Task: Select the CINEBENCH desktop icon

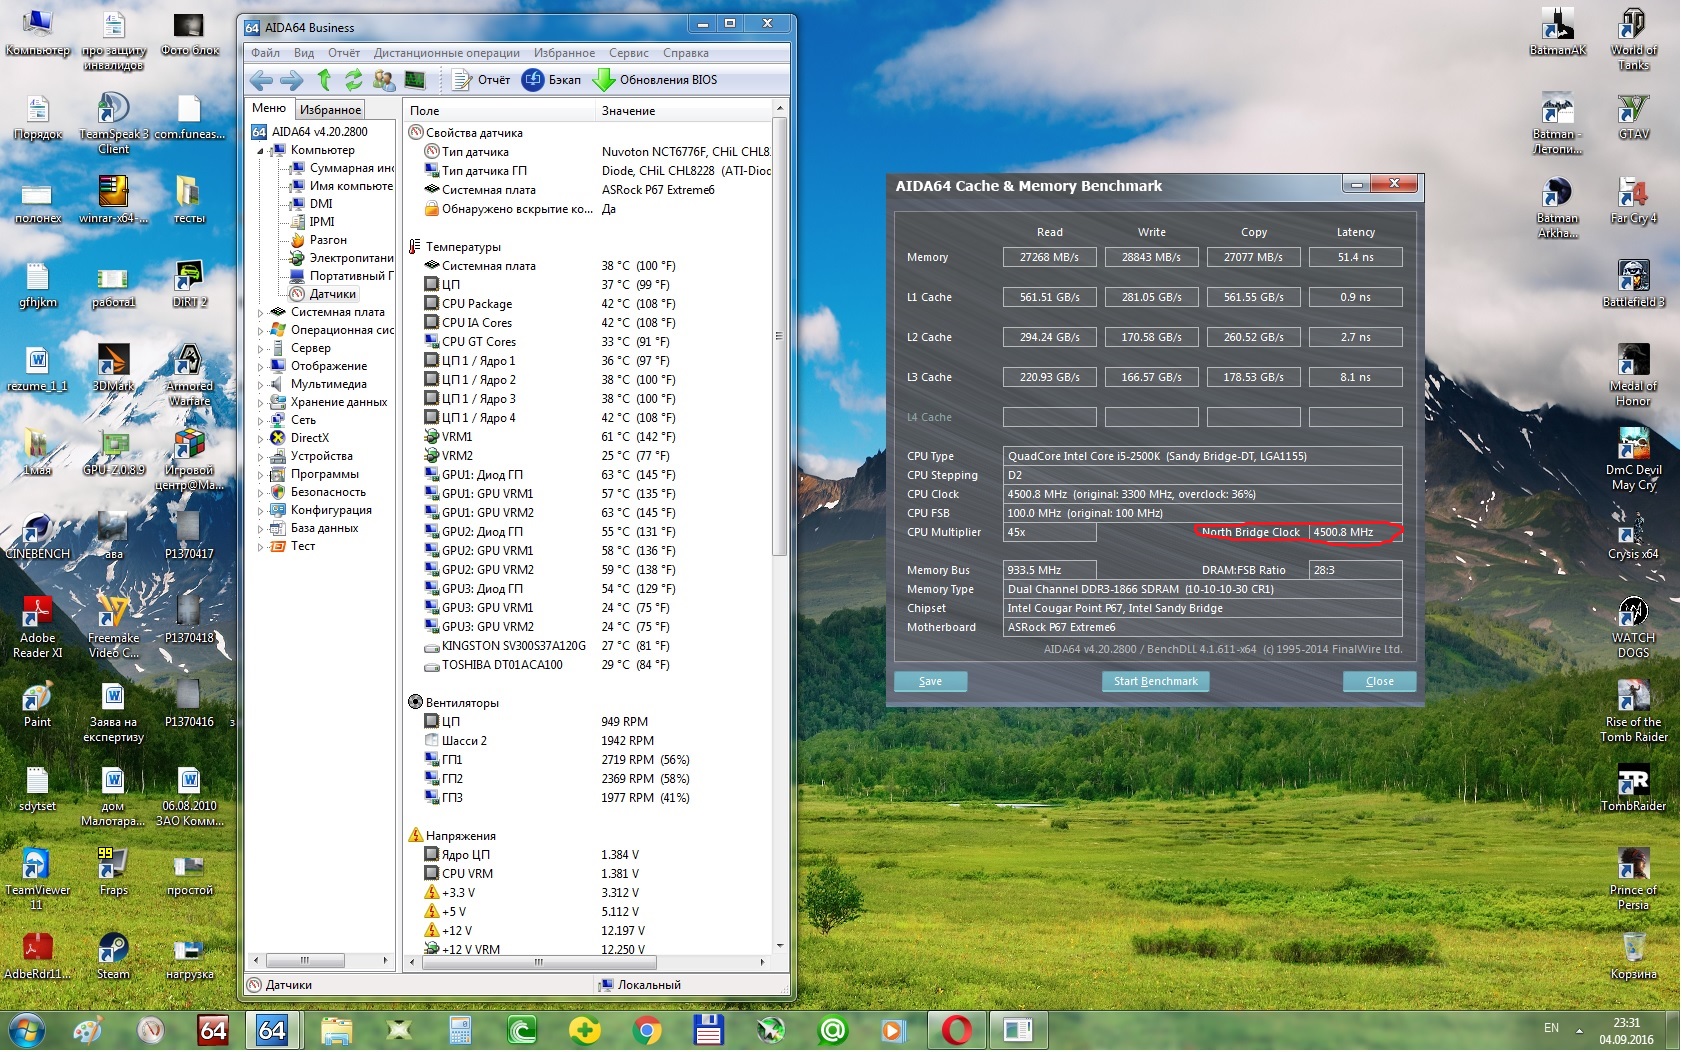Action: [x=37, y=536]
